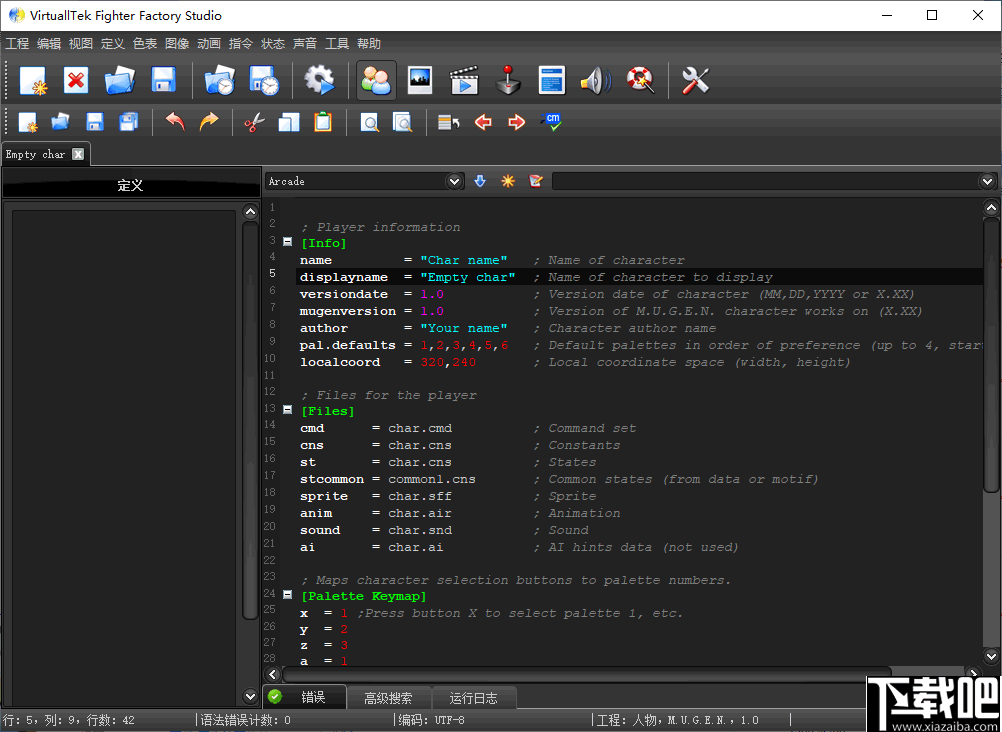
Task: Open the sounds speaker icon
Action: click(x=595, y=81)
